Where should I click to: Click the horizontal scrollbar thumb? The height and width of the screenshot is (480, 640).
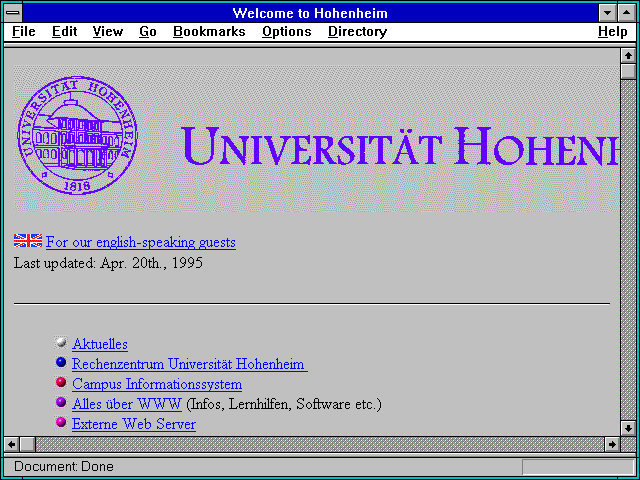click(x=27, y=444)
